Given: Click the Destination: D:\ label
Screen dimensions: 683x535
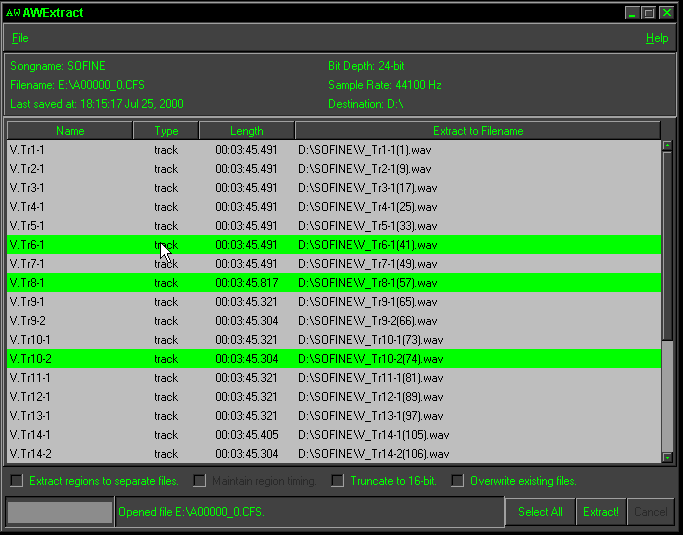Looking at the screenshot, I should [x=366, y=104].
